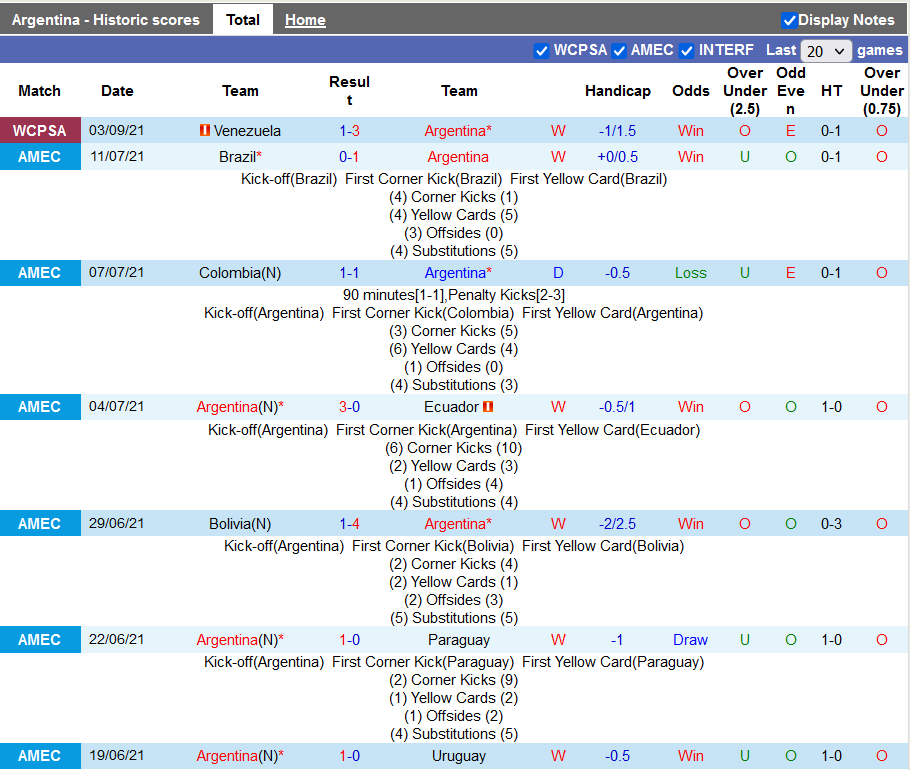Open the Last games count dropdown
The image size is (910, 770).
[x=825, y=51]
